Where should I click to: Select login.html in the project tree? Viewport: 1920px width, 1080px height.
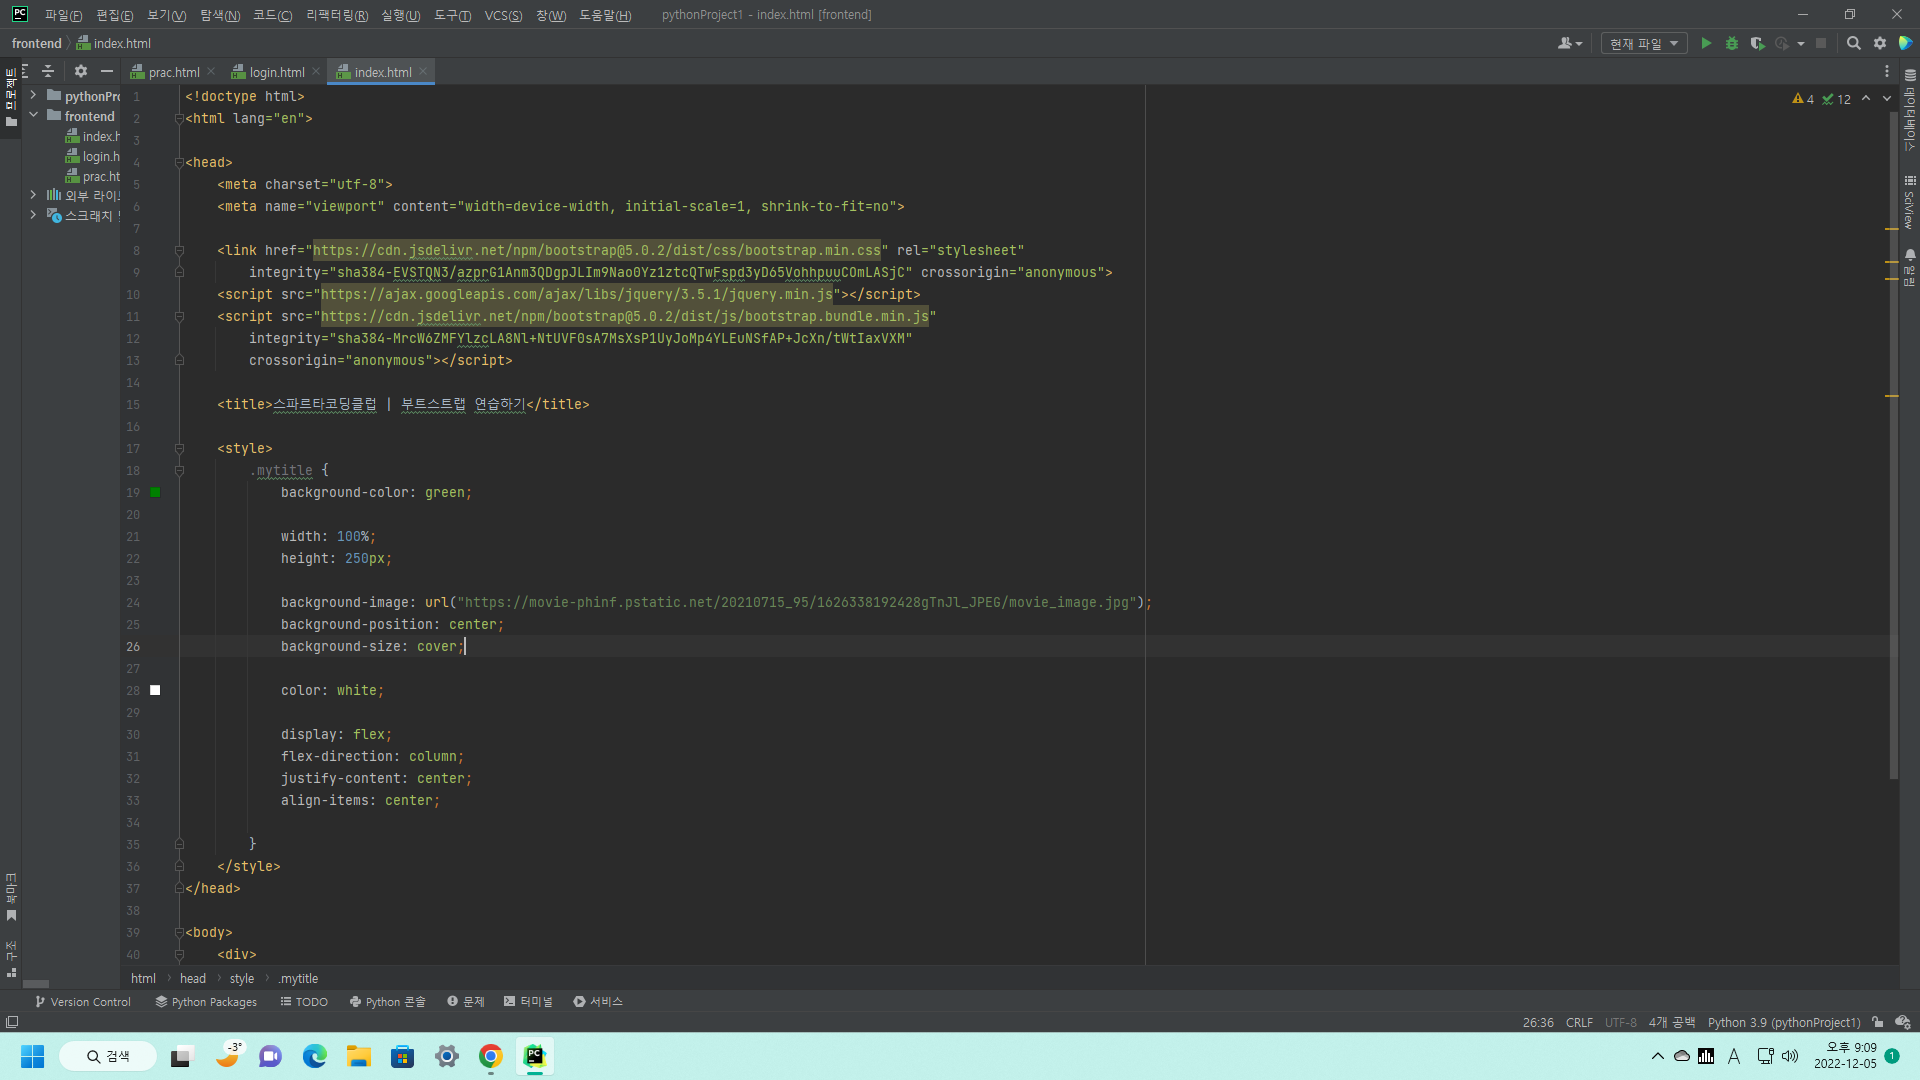click(x=93, y=156)
